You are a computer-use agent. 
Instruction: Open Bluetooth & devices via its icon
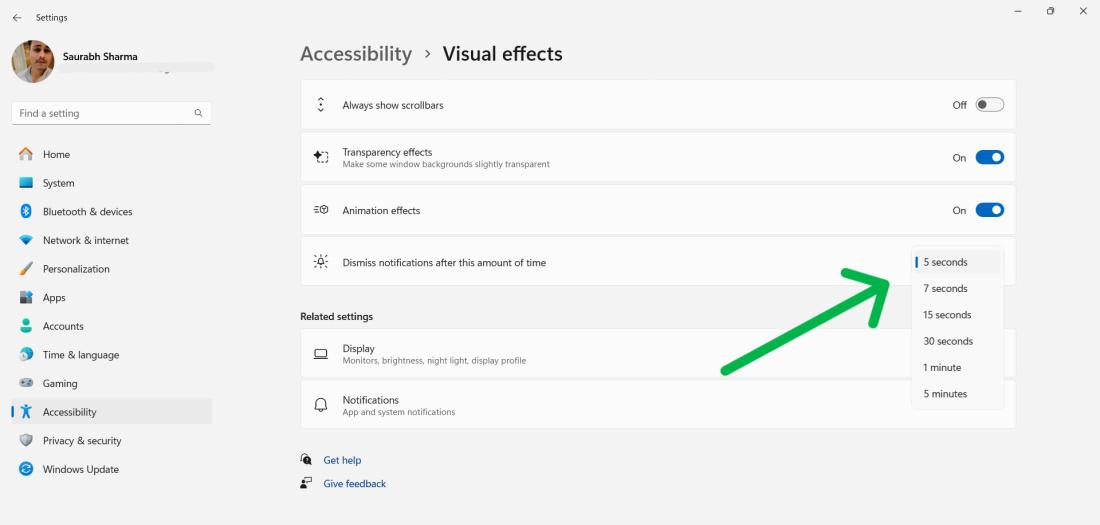point(26,212)
